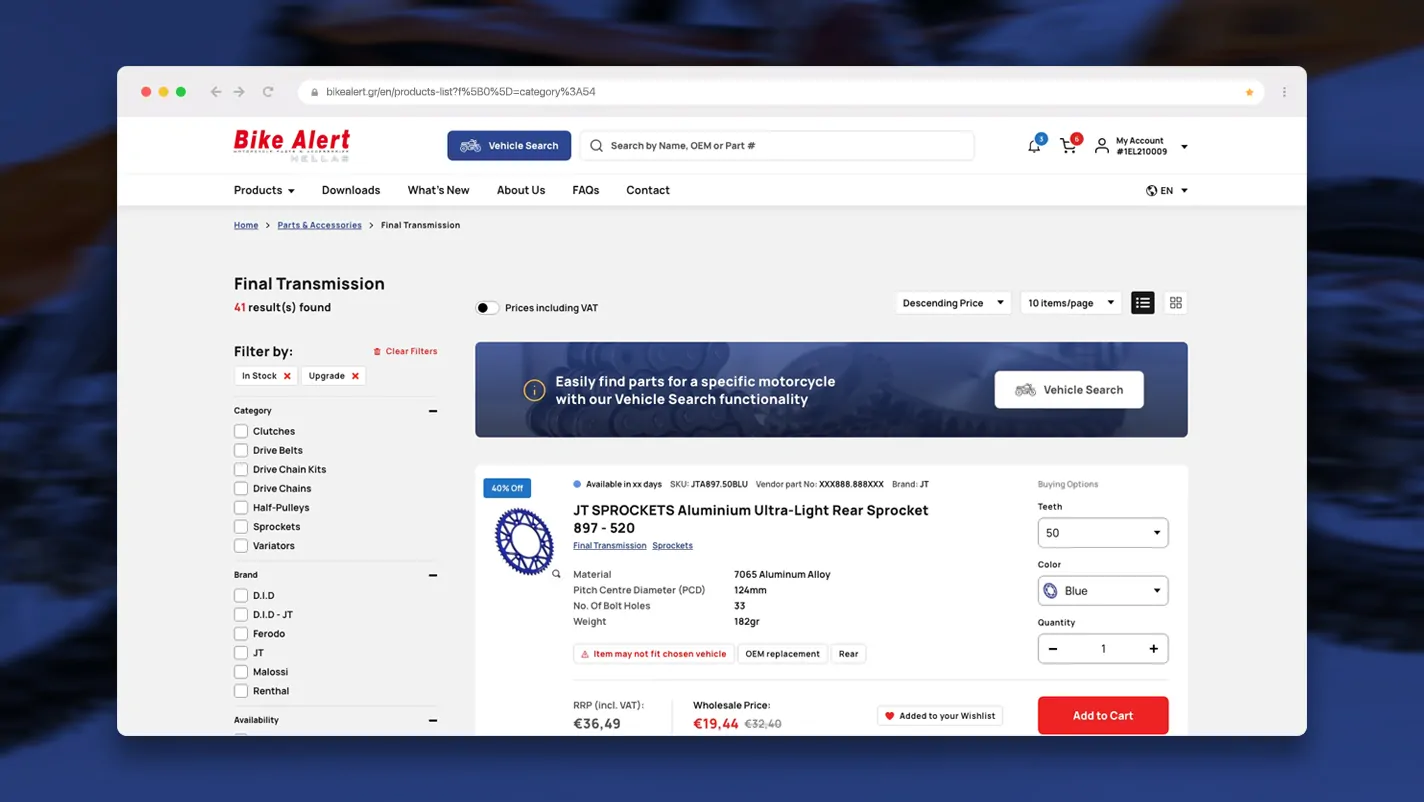Open the Products menu

pyautogui.click(x=264, y=190)
